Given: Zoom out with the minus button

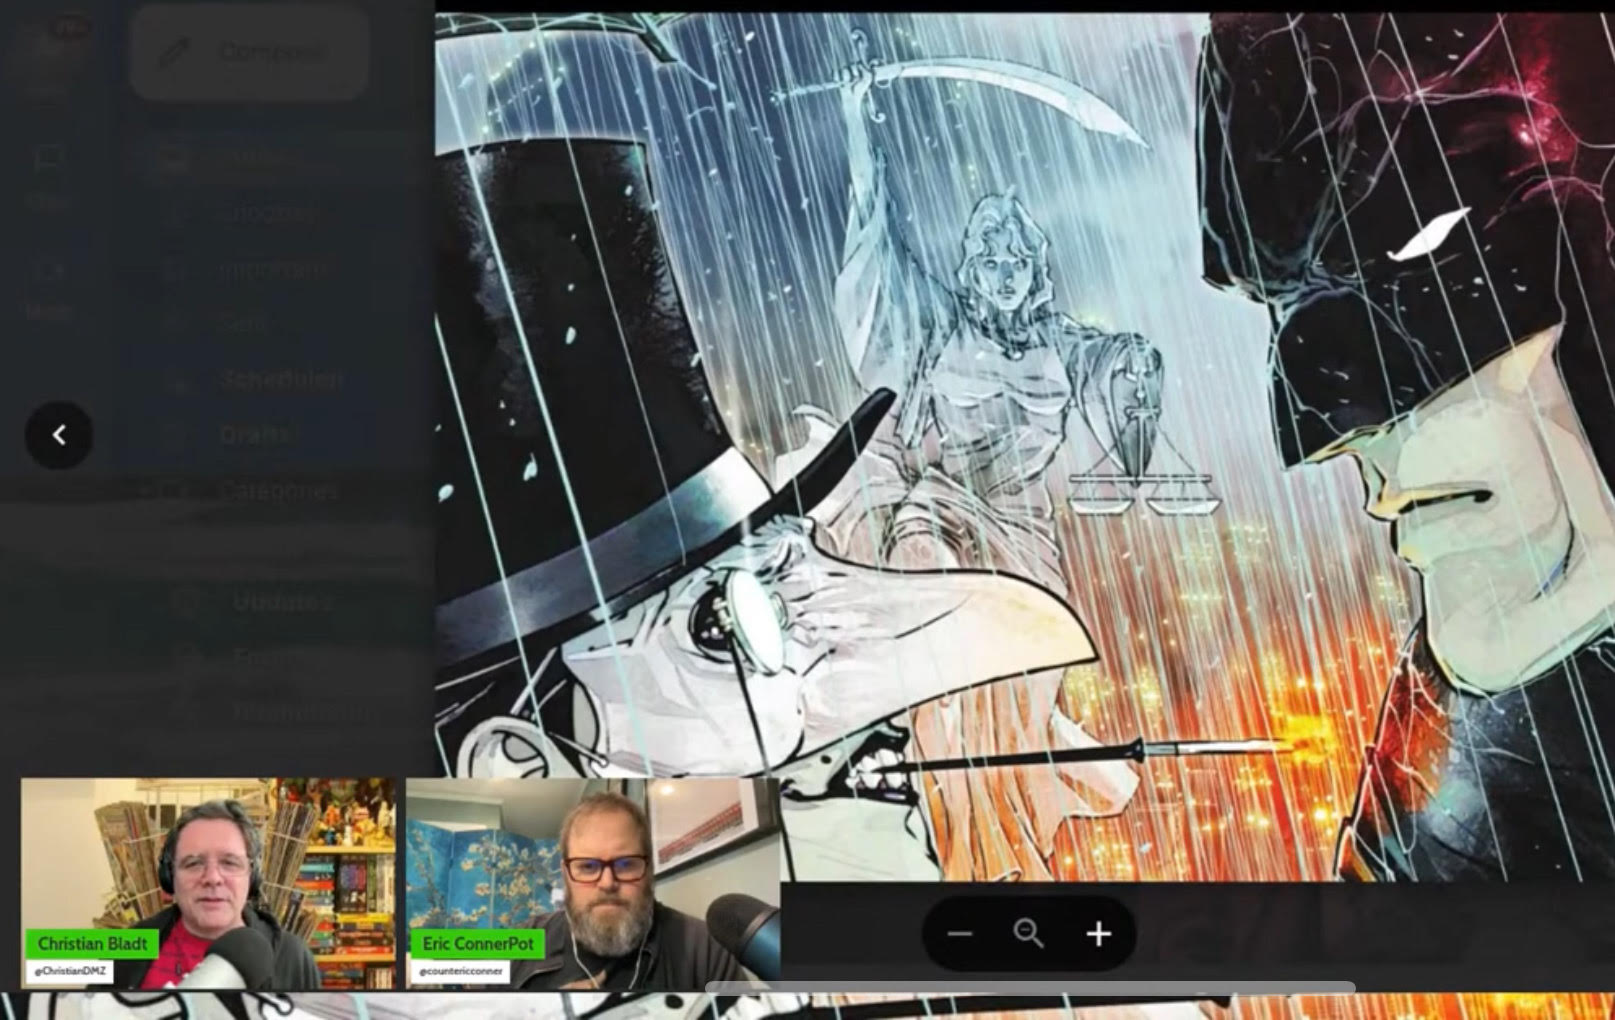Looking at the screenshot, I should 960,934.
